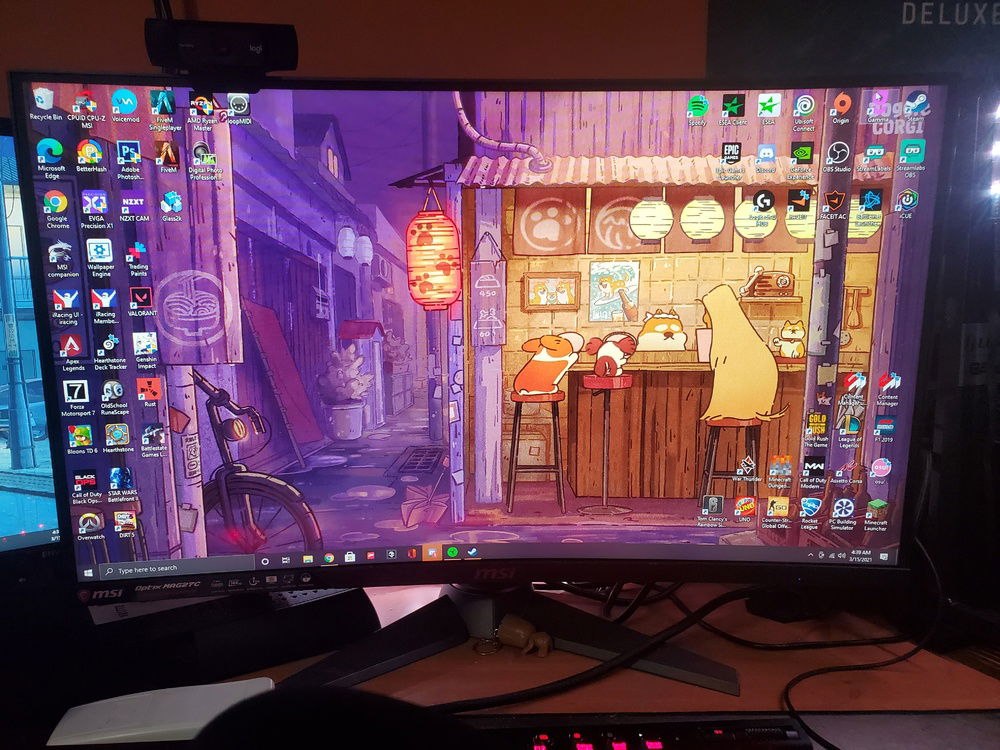Open the Windows Start menu

[88, 571]
